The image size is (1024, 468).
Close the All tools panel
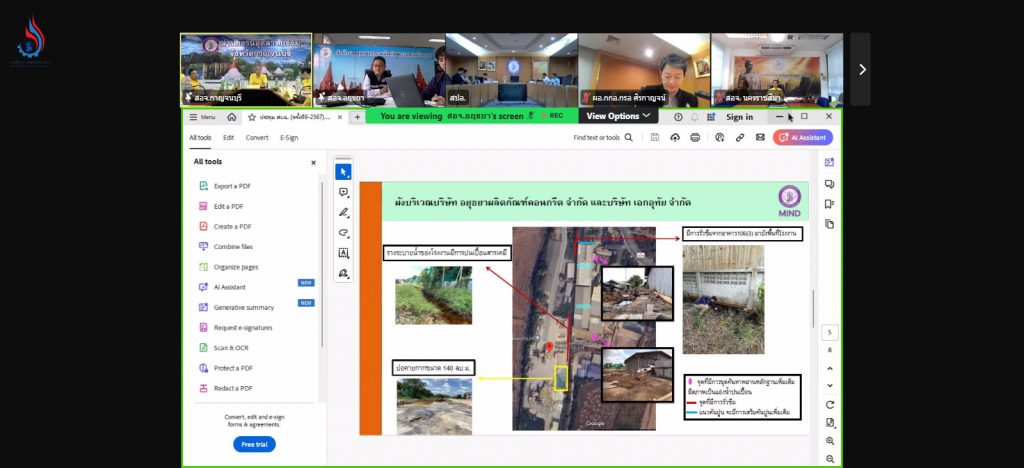[313, 162]
